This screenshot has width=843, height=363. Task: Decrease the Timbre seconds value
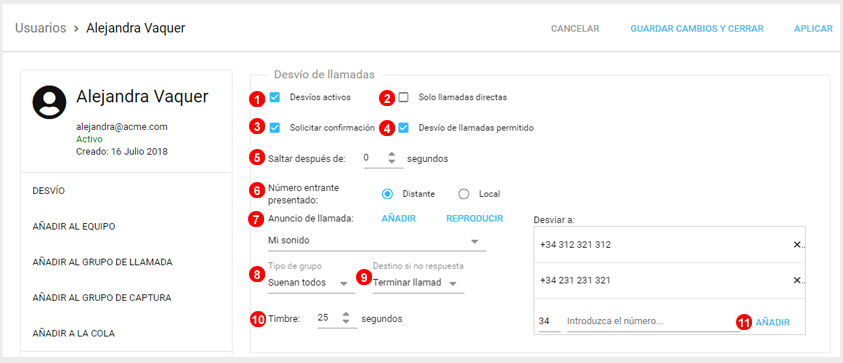pos(346,322)
